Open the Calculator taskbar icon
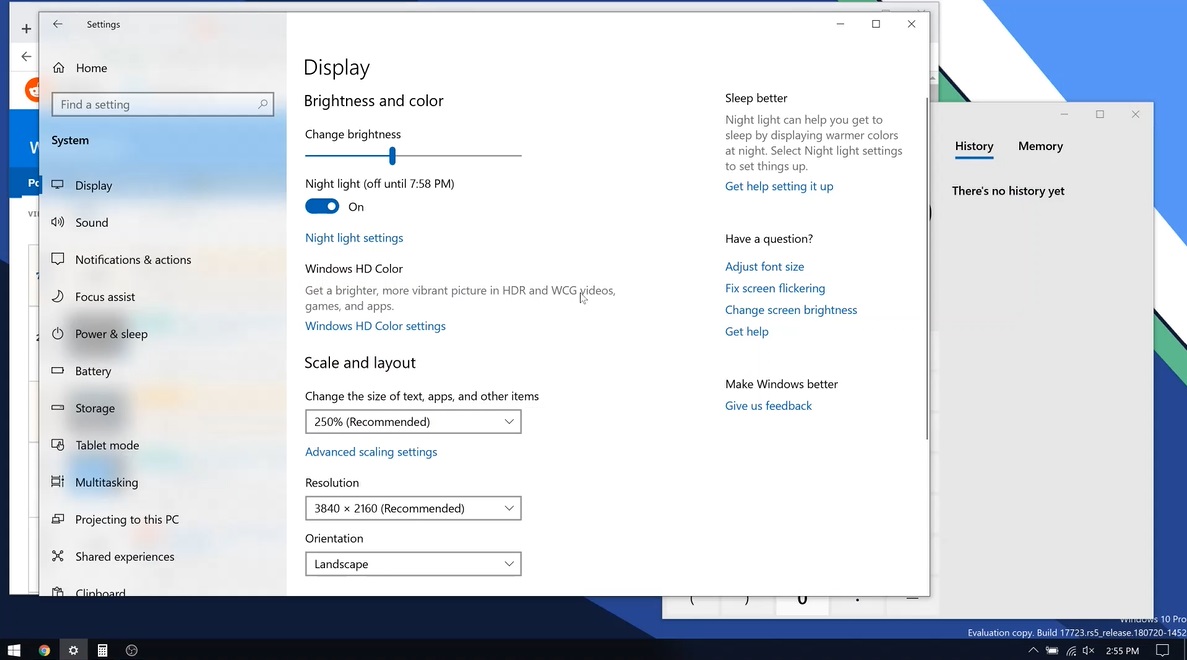1187x660 pixels. click(102, 650)
